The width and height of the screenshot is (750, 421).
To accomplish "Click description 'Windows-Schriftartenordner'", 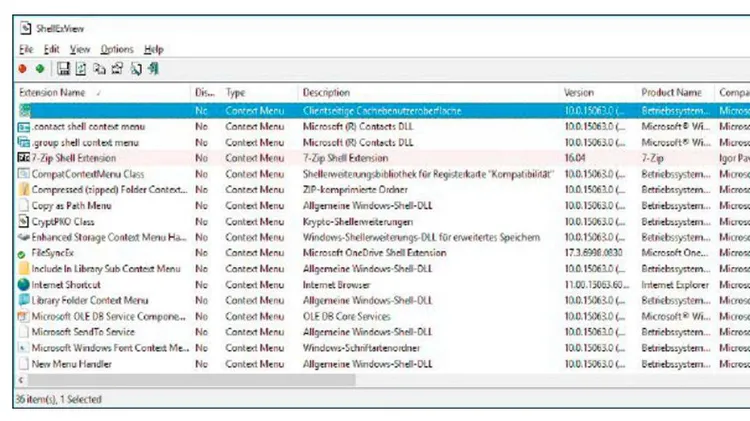I will (x=361, y=348).
